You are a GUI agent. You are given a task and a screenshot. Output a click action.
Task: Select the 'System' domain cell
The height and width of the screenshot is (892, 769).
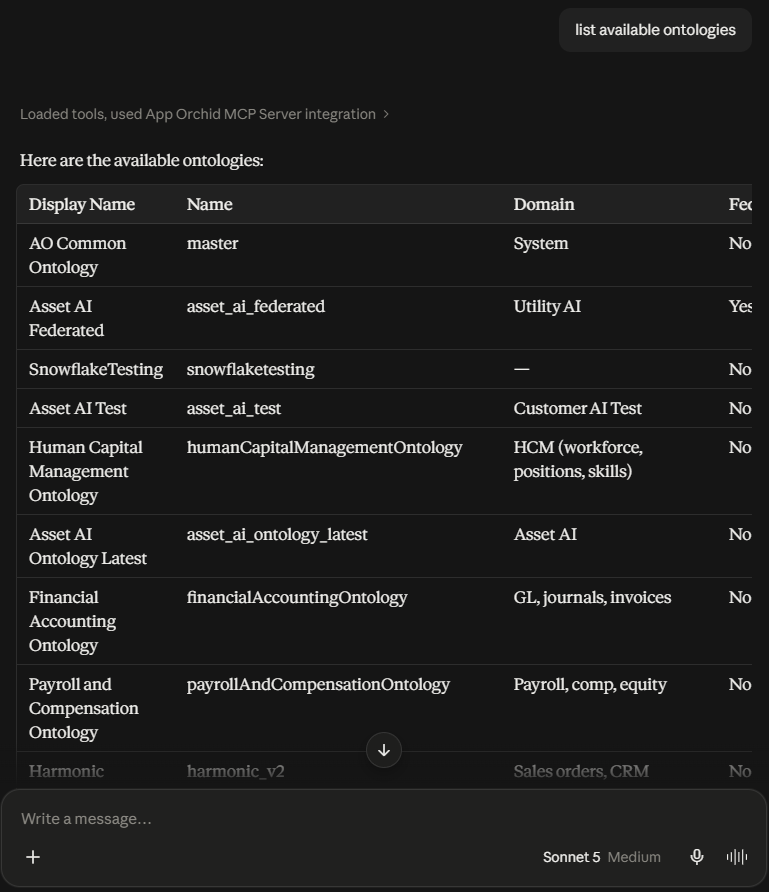(541, 243)
